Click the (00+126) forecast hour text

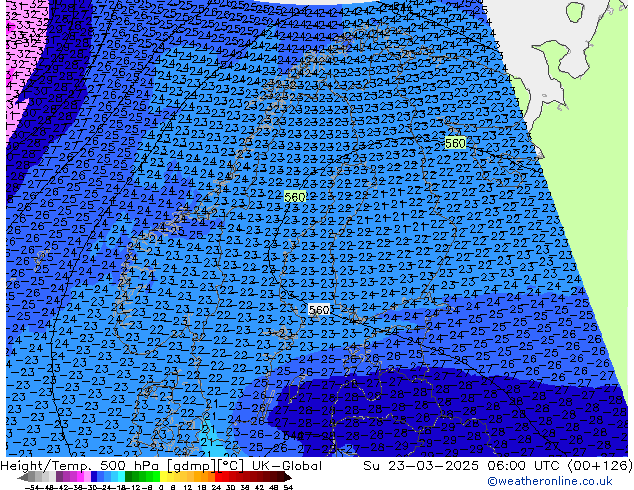600,466
